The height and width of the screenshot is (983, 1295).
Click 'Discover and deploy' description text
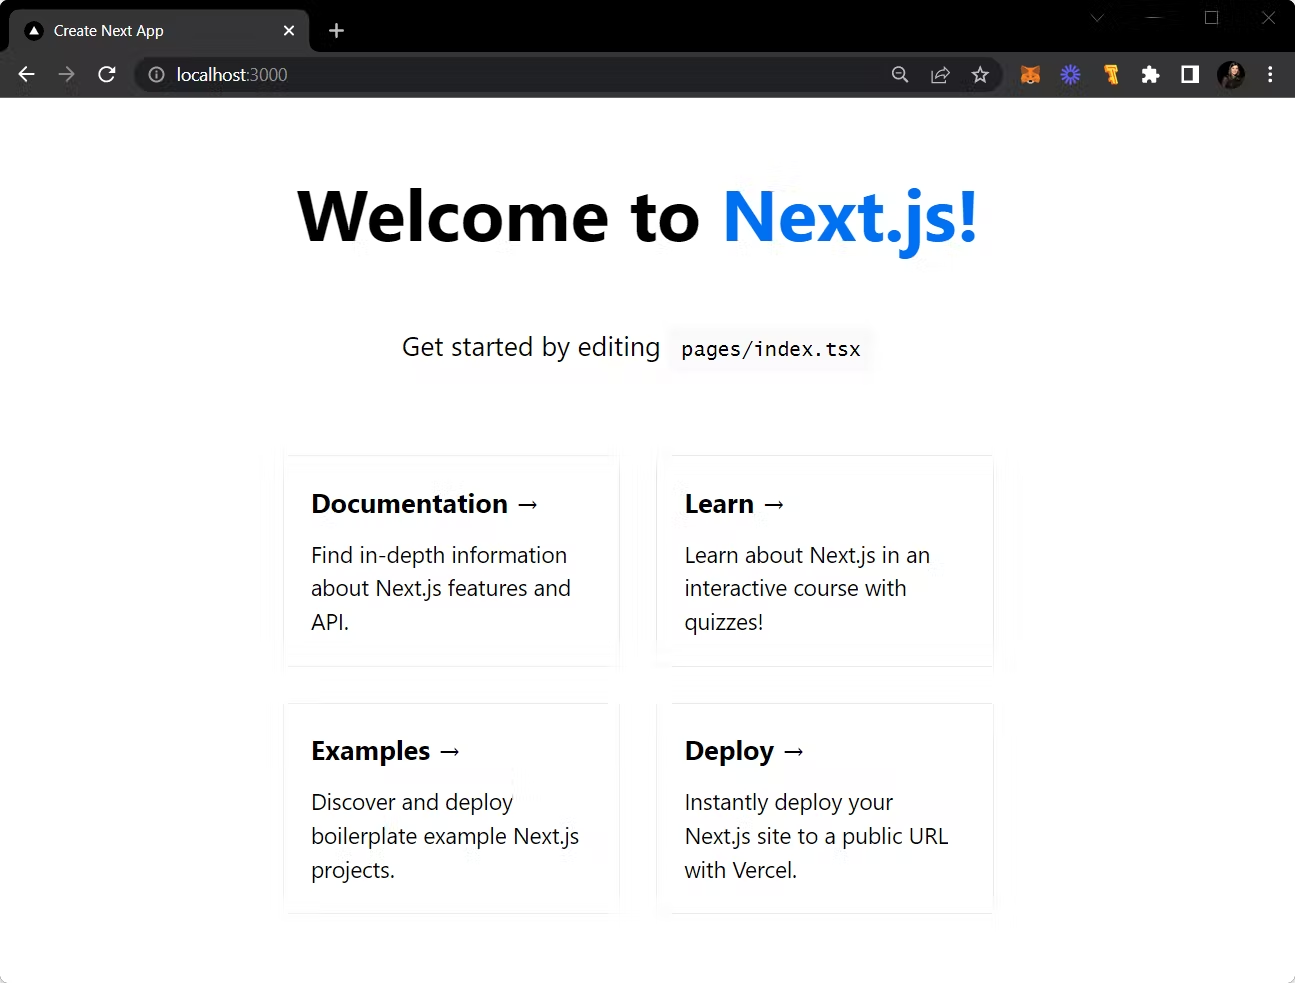pyautogui.click(x=412, y=802)
